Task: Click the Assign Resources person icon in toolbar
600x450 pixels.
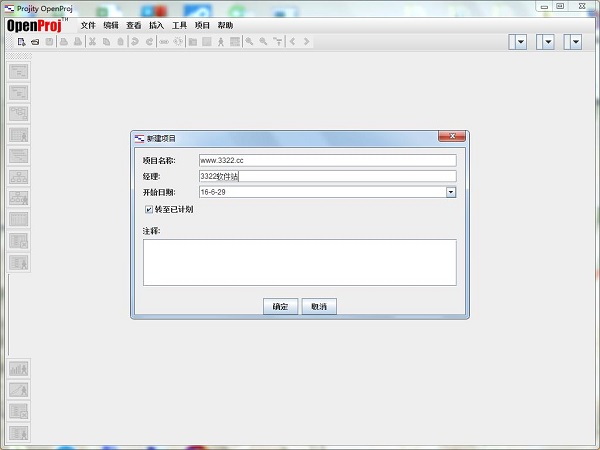Action: click(221, 42)
